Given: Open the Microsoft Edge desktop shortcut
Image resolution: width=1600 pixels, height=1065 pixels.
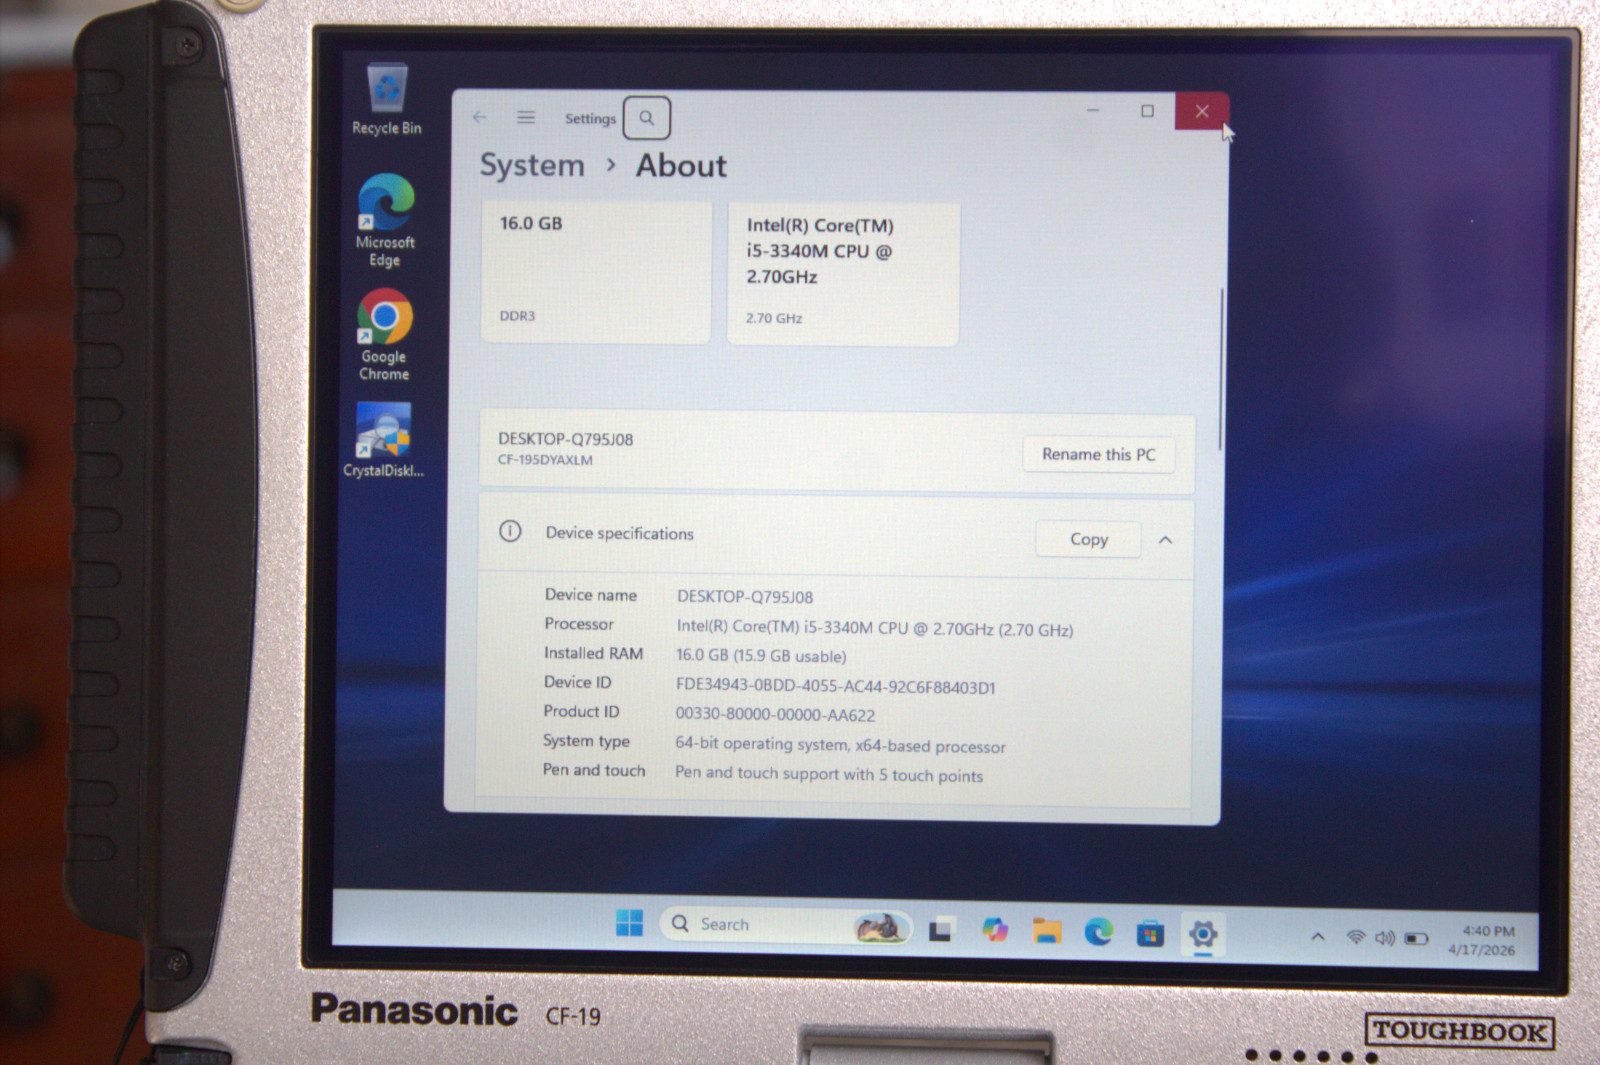Looking at the screenshot, I should point(385,220).
